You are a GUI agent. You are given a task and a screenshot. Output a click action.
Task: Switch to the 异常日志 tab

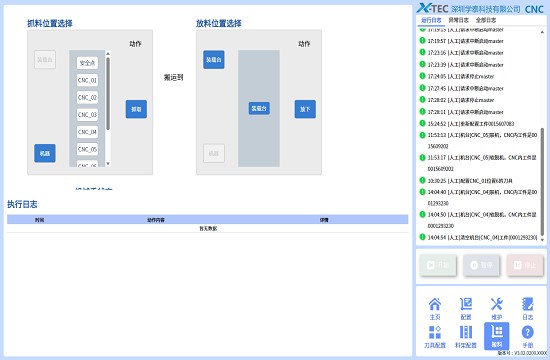[x=458, y=20]
